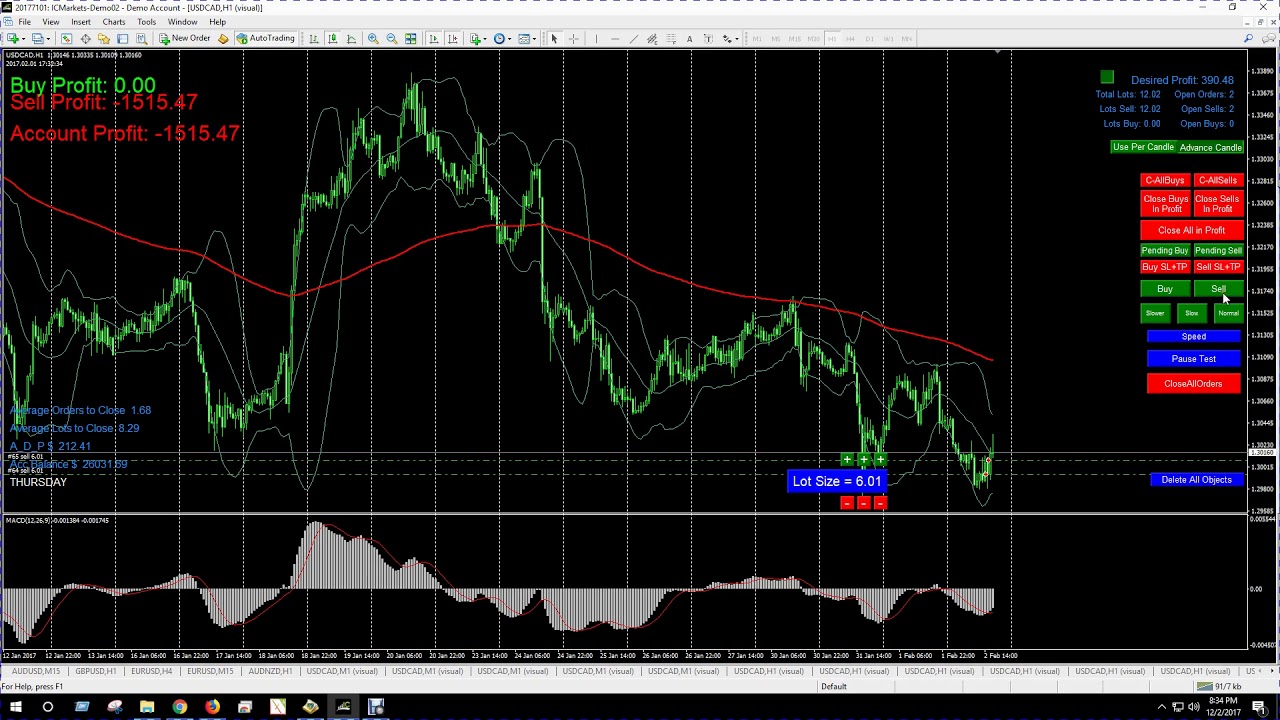The height and width of the screenshot is (720, 1280).
Task: Click the Pause Test button
Action: point(1193,359)
